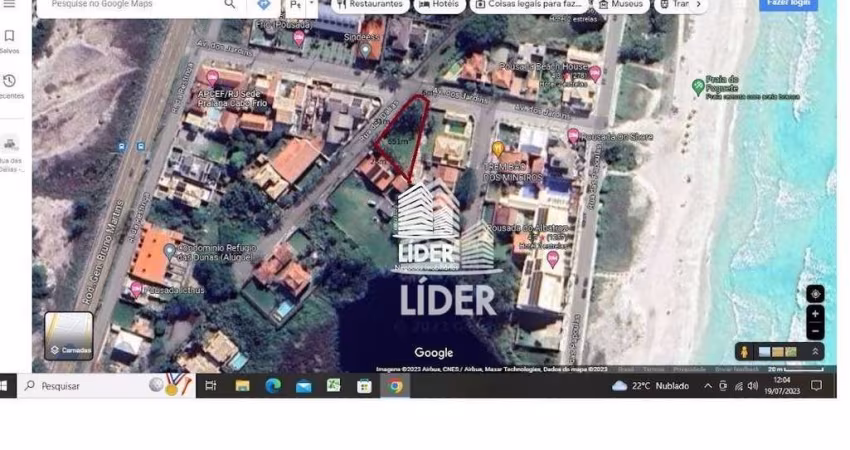Click the Pousada do Albatroz hotel pin
Viewport: 850px width, 450px height.
[x=552, y=260]
